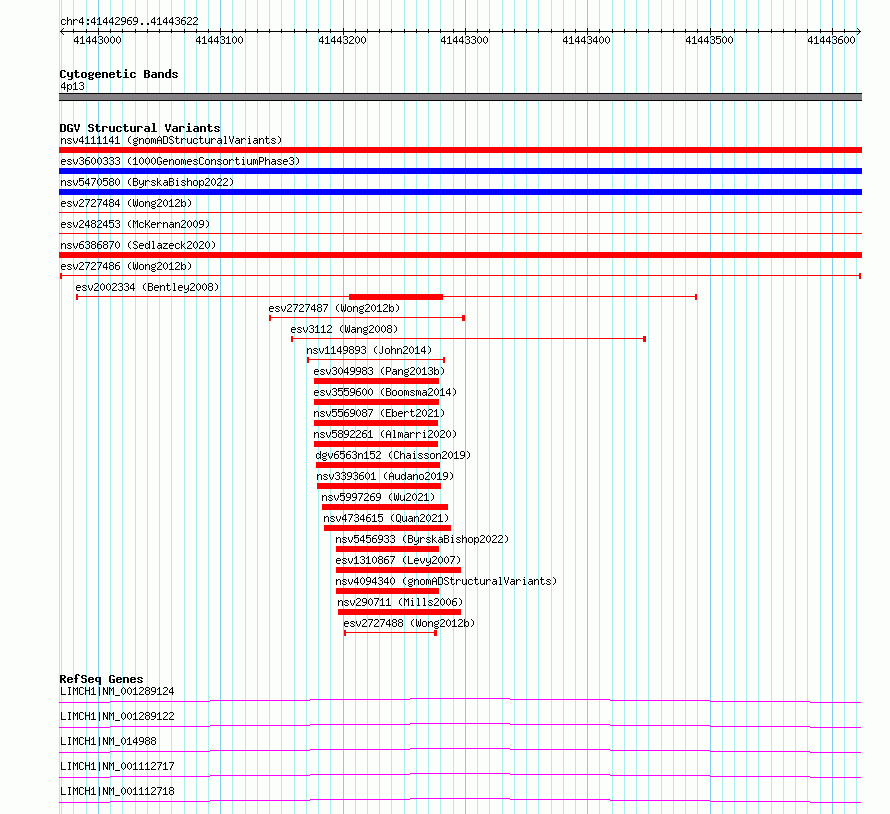
Task: Open variant nsv5892261 (Almarri2020)
Action: pyautogui.click(x=385, y=434)
